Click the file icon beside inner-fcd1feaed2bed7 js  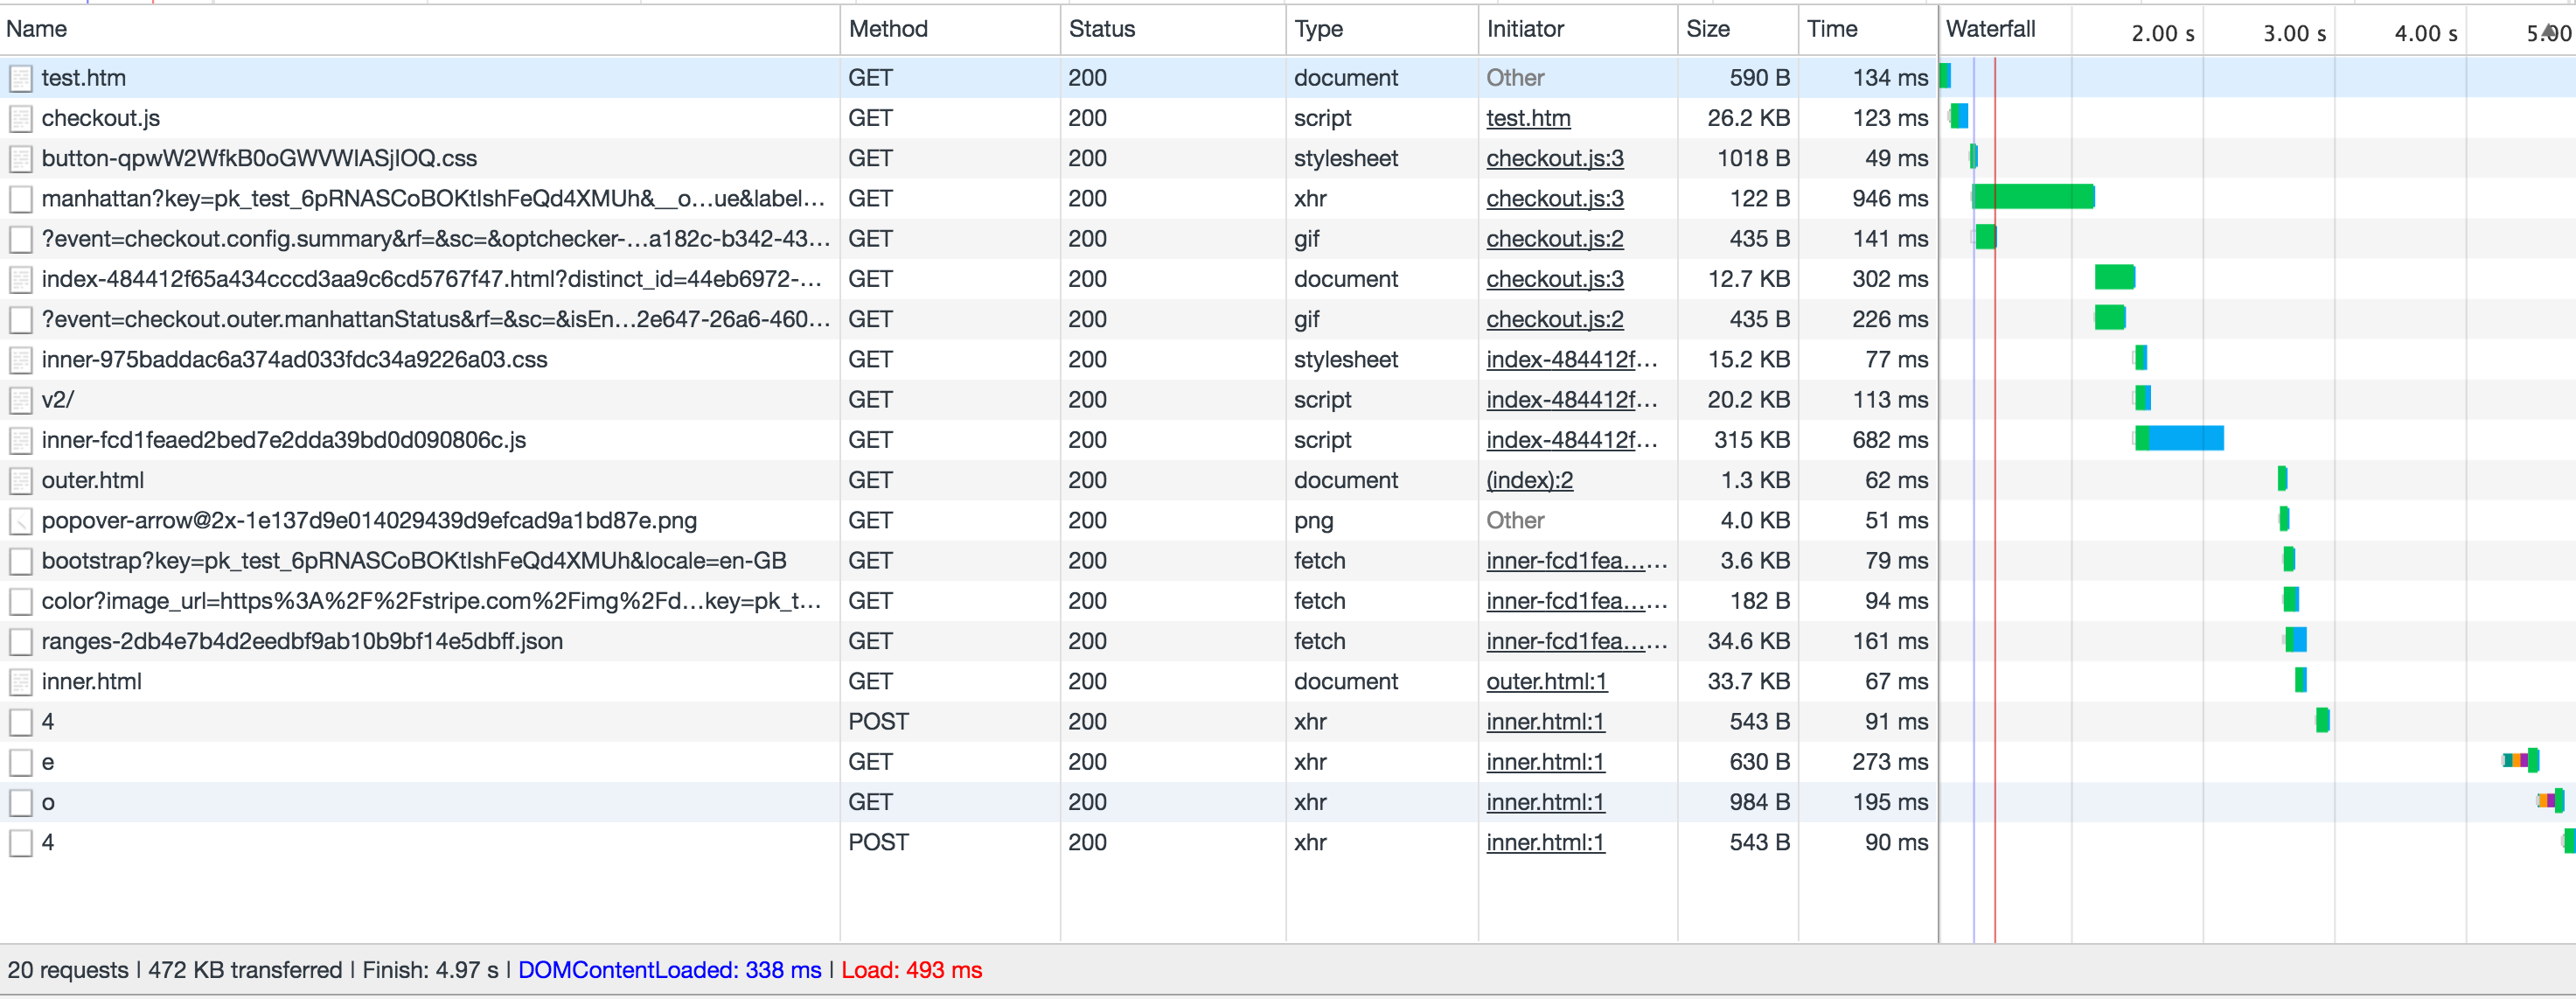[x=20, y=440]
